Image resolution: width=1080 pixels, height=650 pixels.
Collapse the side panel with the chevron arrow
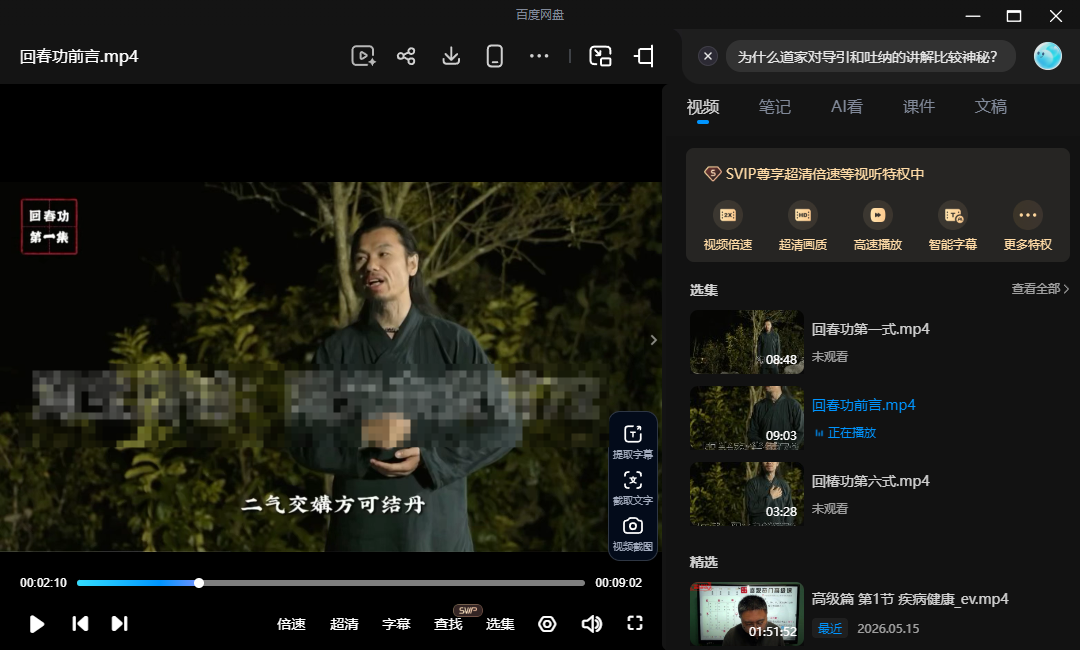(x=654, y=339)
